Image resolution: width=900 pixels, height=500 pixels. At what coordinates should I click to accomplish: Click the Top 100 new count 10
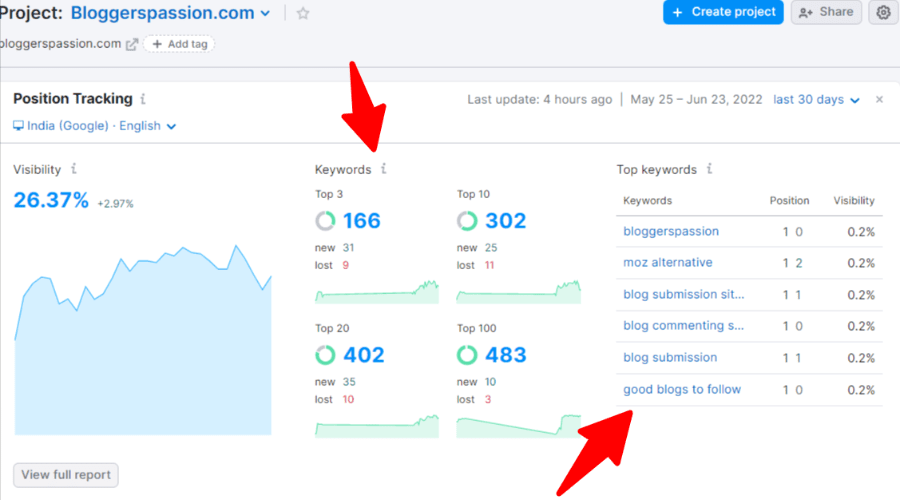[x=490, y=382]
